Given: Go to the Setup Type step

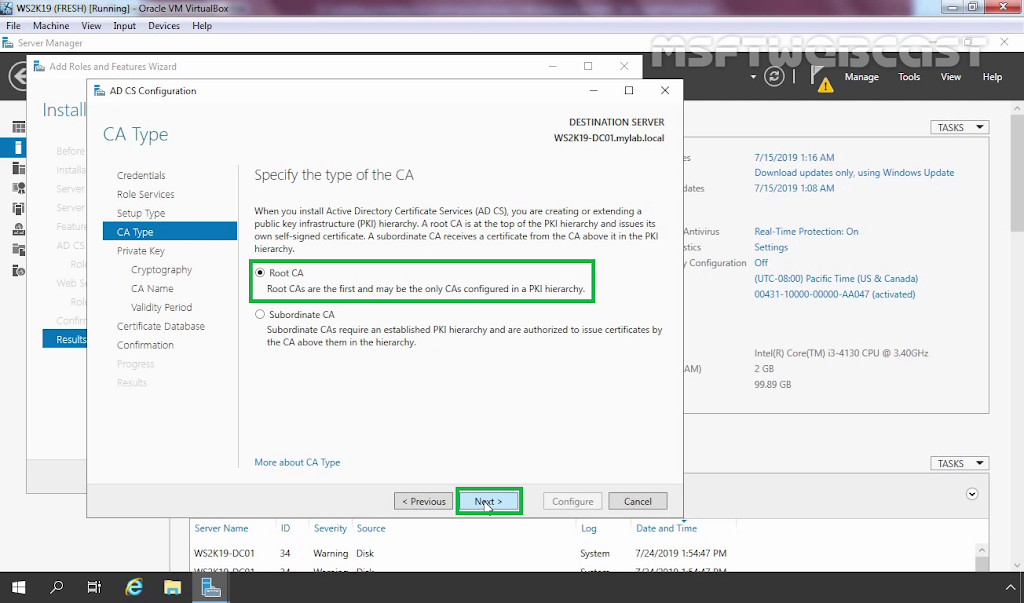Looking at the screenshot, I should click(141, 213).
